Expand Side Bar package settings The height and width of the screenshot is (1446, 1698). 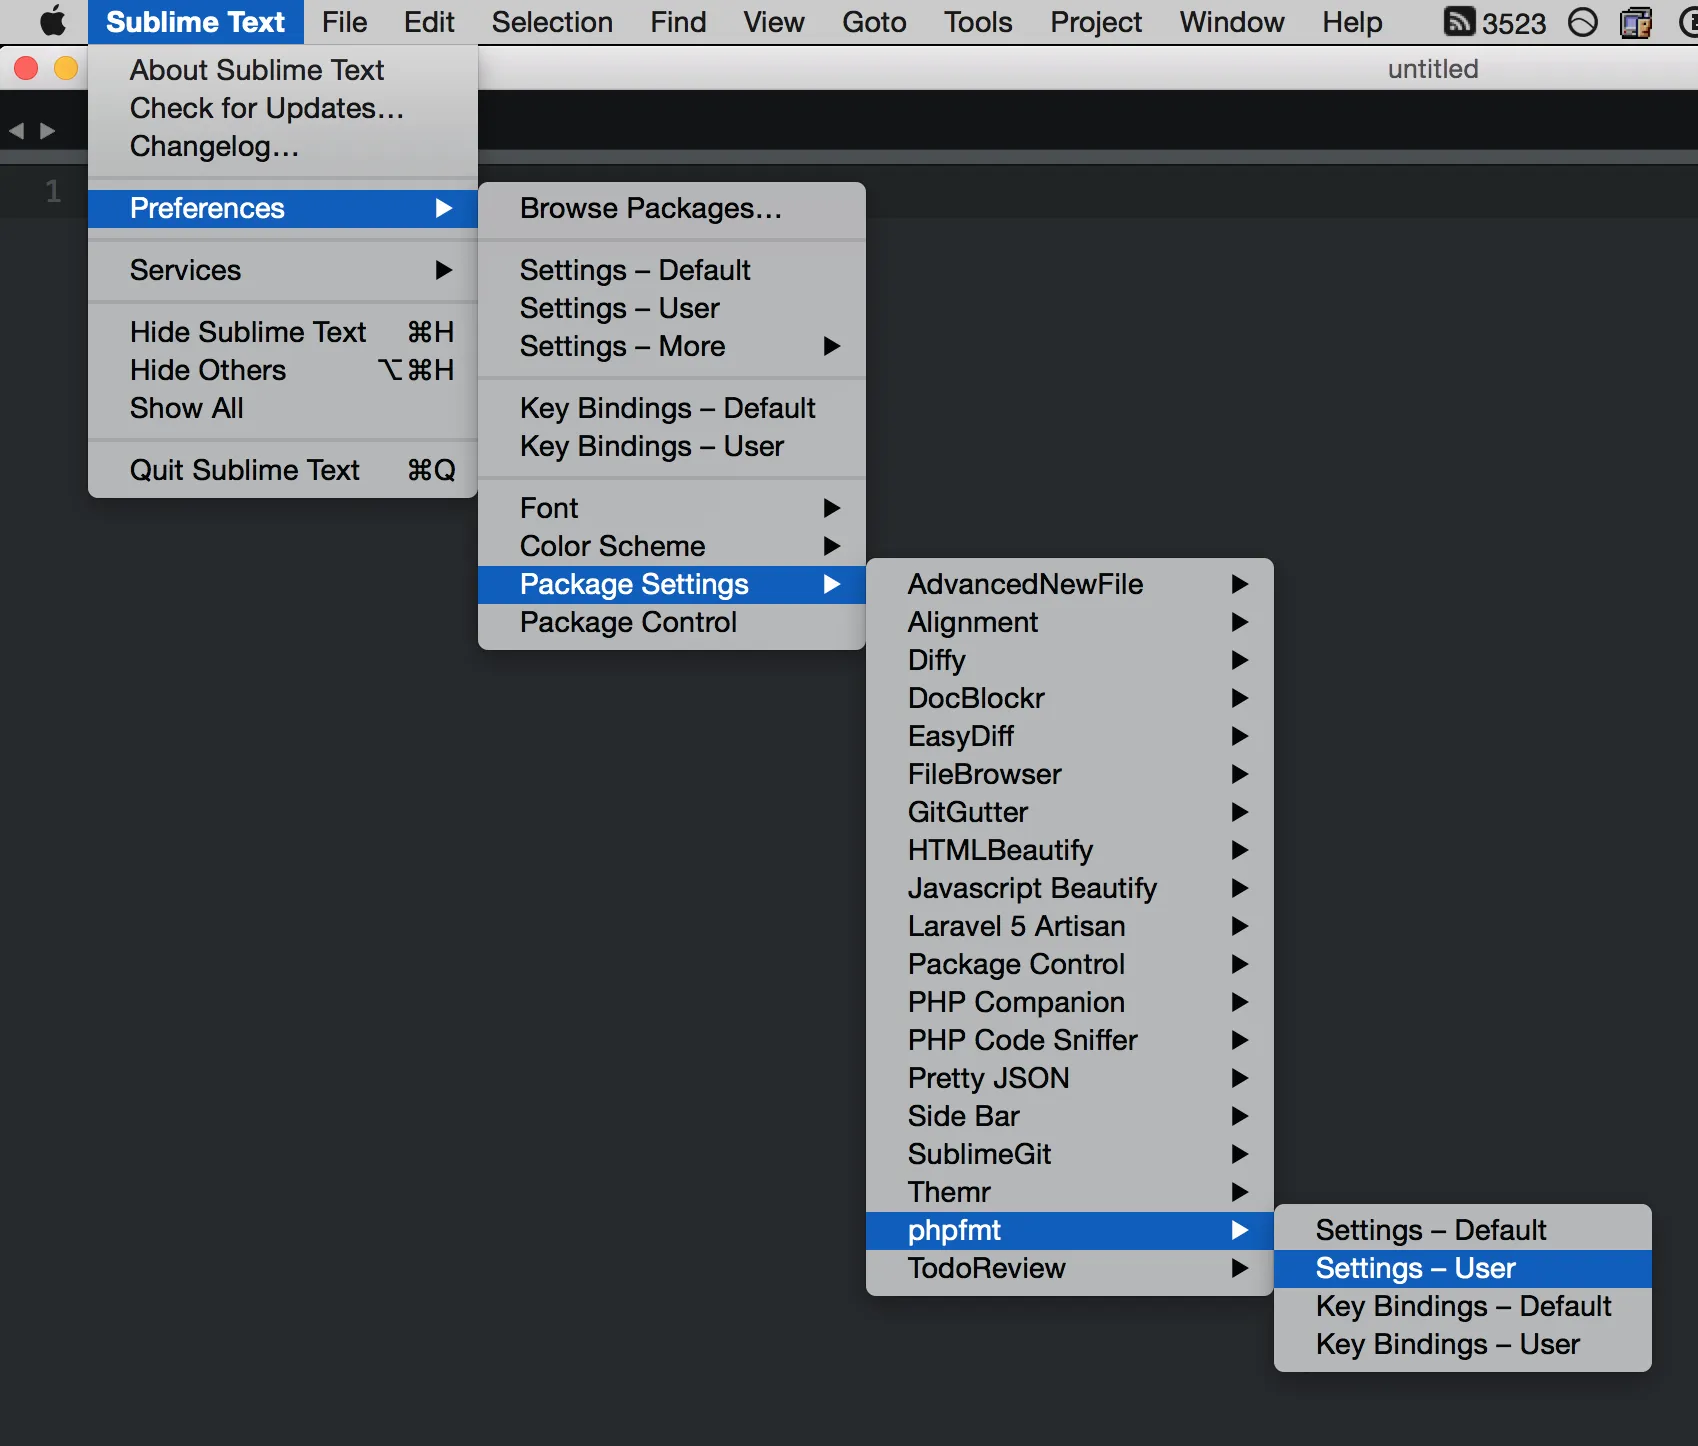point(1070,1116)
